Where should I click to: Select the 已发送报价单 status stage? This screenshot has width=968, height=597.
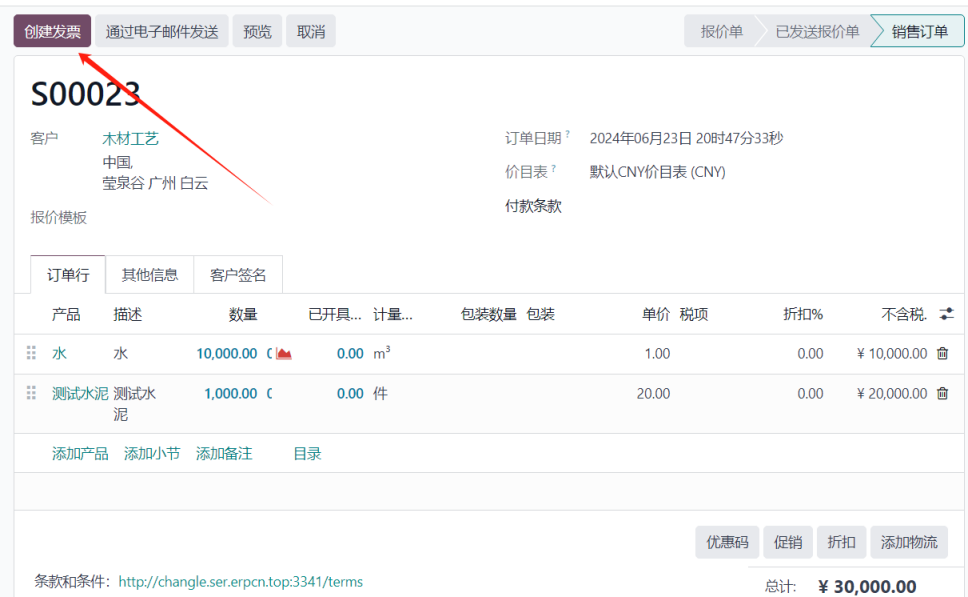(x=817, y=31)
